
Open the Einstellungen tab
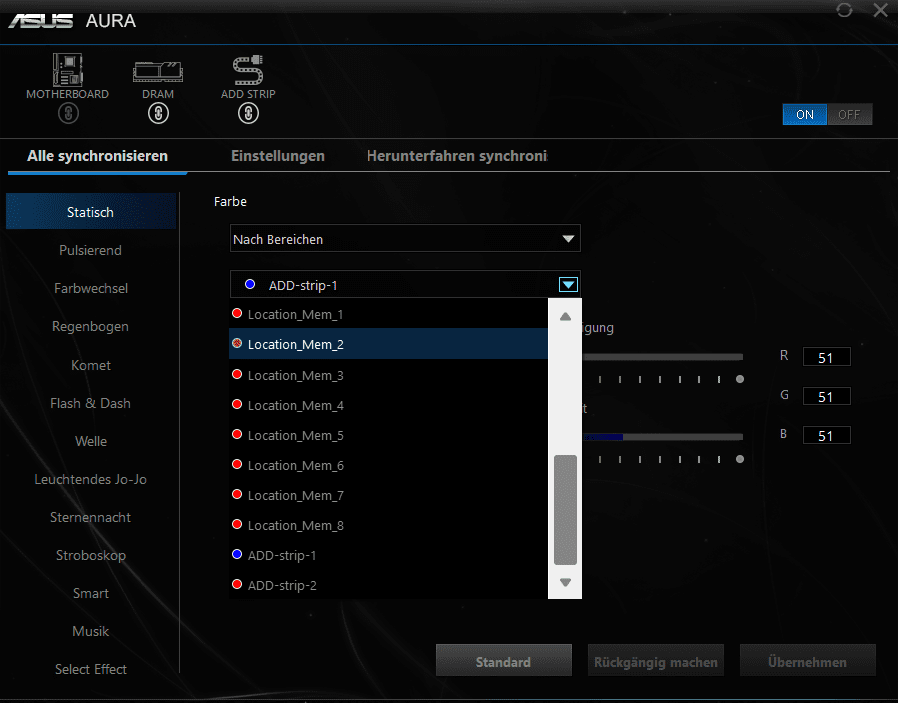(278, 156)
